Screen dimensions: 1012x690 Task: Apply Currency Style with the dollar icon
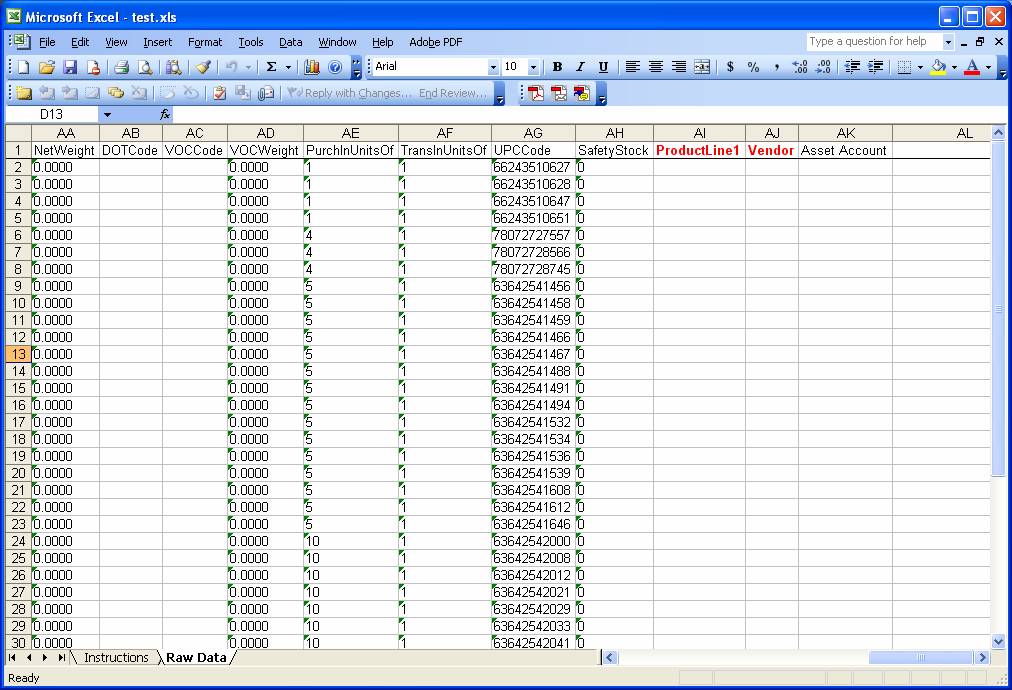coord(730,67)
